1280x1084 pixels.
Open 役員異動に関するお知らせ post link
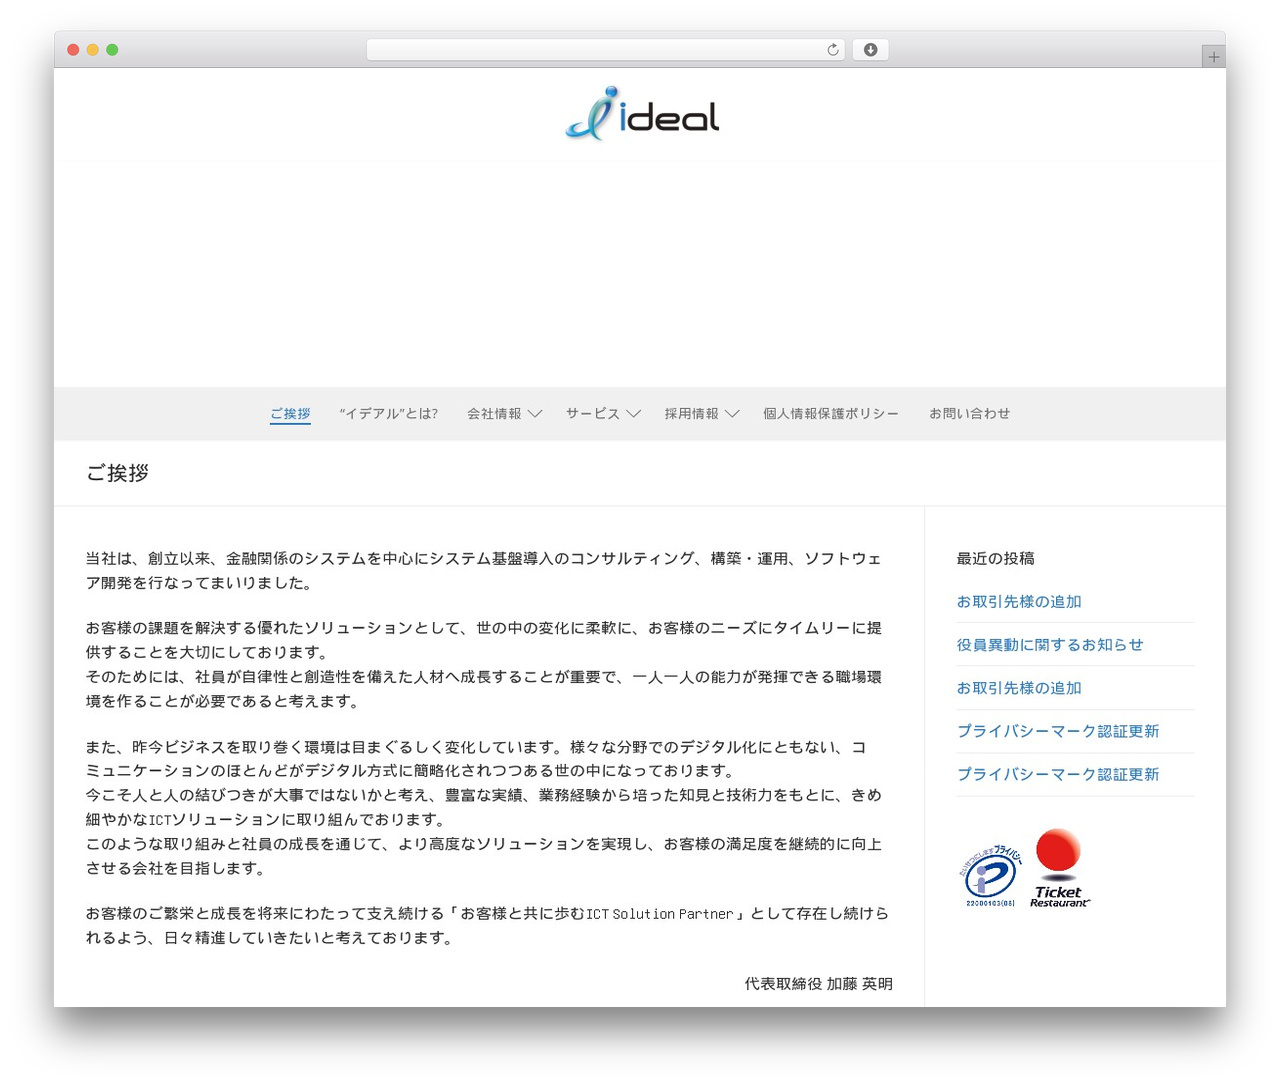click(1050, 645)
